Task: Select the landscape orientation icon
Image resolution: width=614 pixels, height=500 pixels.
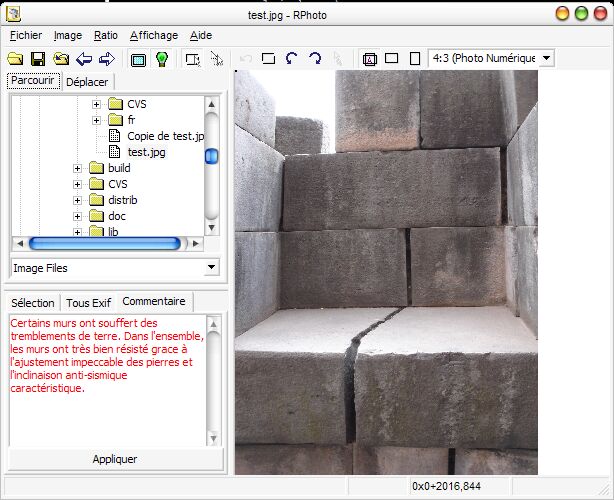Action: [392, 58]
